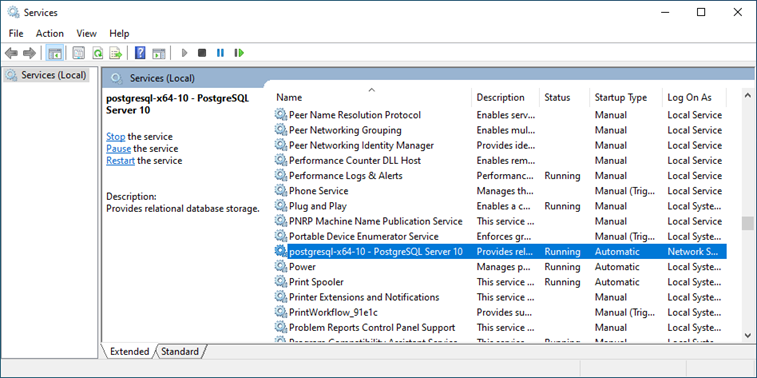Click the Stop the service link
Viewport: 757px width, 378px height.
click(x=115, y=137)
